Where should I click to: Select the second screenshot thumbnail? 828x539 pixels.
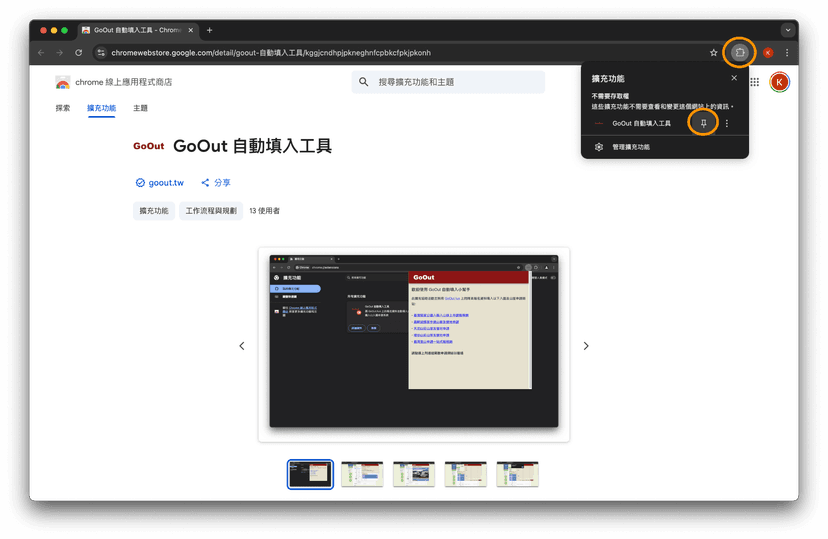click(362, 474)
